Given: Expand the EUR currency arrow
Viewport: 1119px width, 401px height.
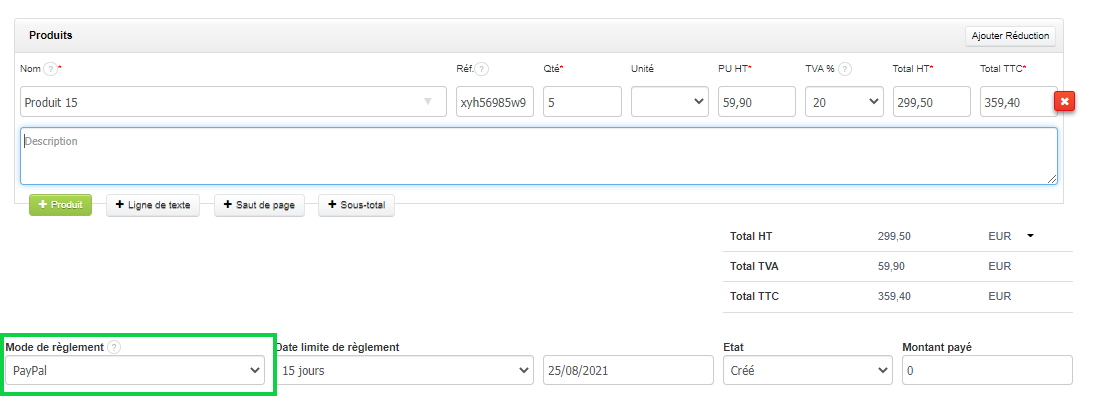Looking at the screenshot, I should (1029, 236).
